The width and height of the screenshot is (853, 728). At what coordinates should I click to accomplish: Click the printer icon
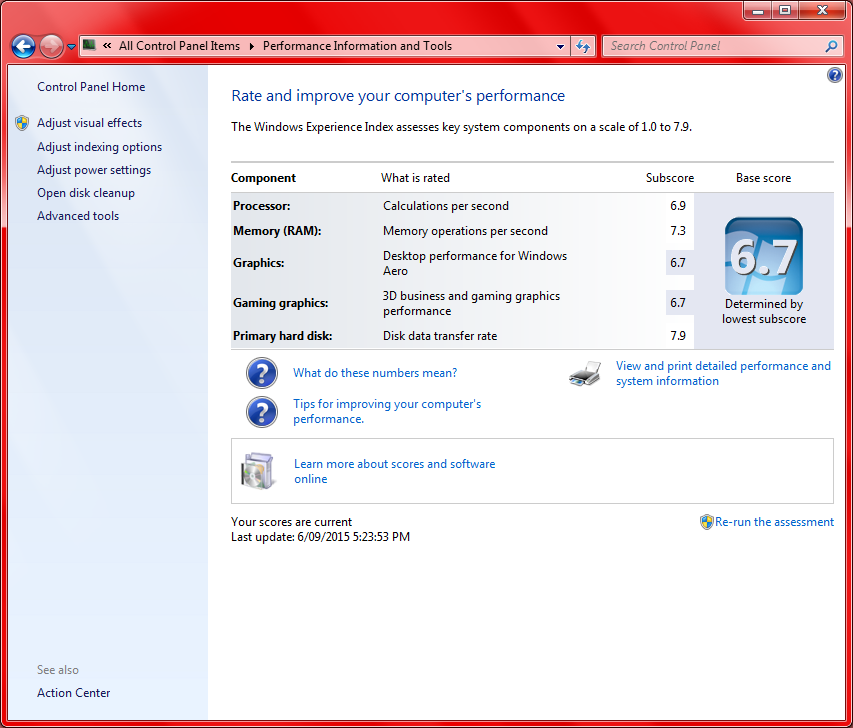coord(585,374)
